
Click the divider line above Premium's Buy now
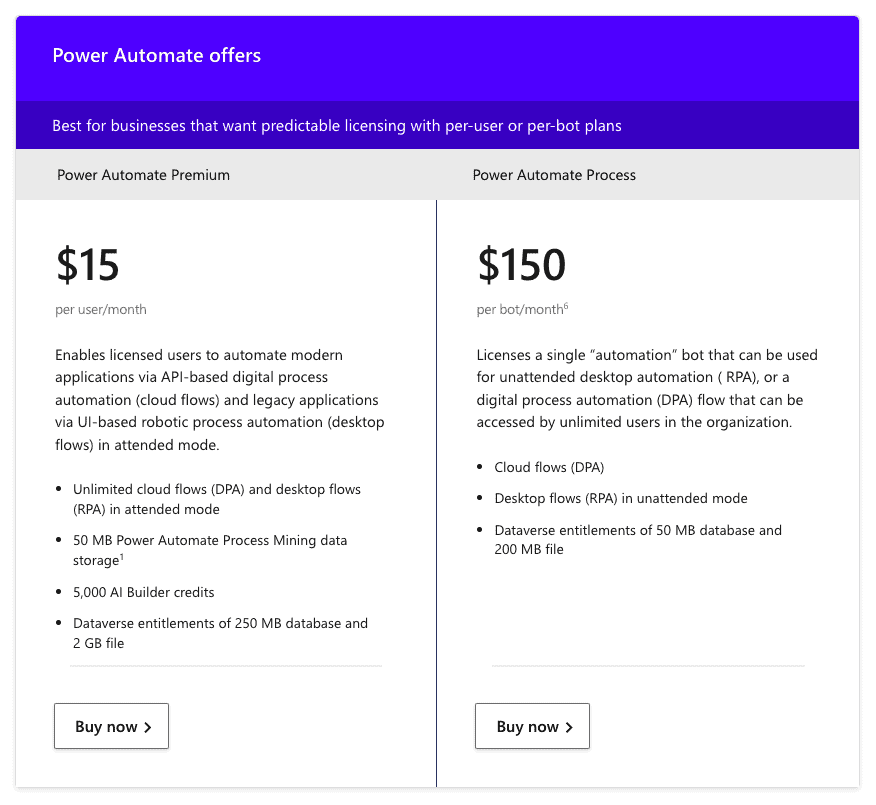pos(226,667)
